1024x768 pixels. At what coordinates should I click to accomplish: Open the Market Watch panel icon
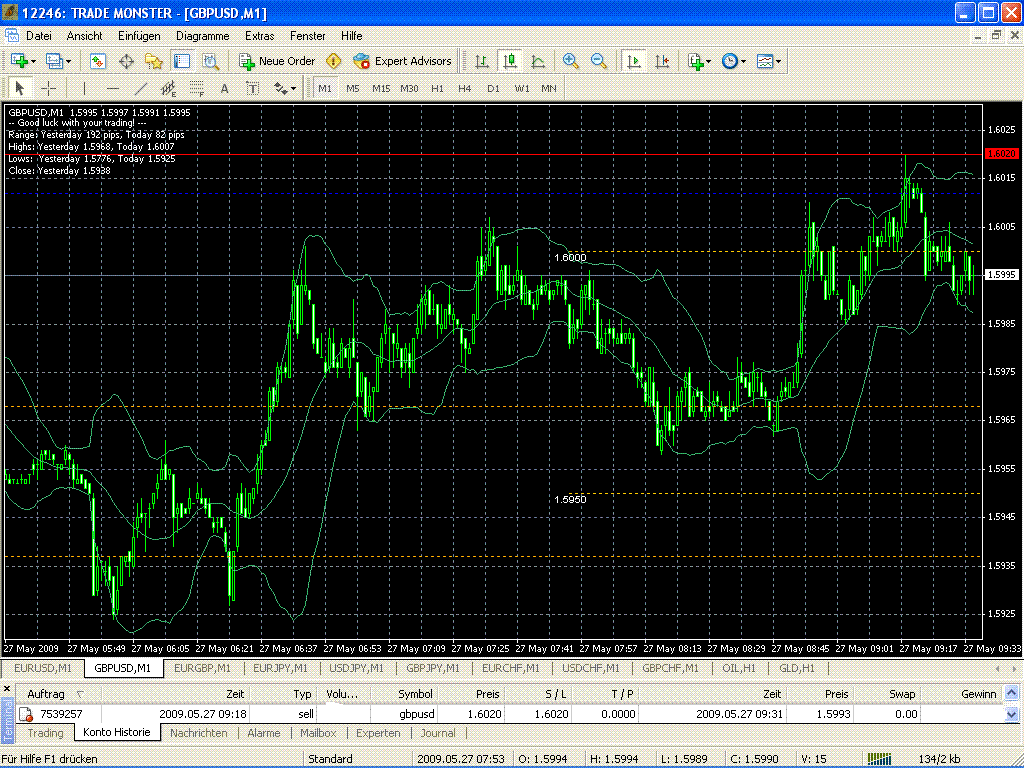(x=98, y=61)
